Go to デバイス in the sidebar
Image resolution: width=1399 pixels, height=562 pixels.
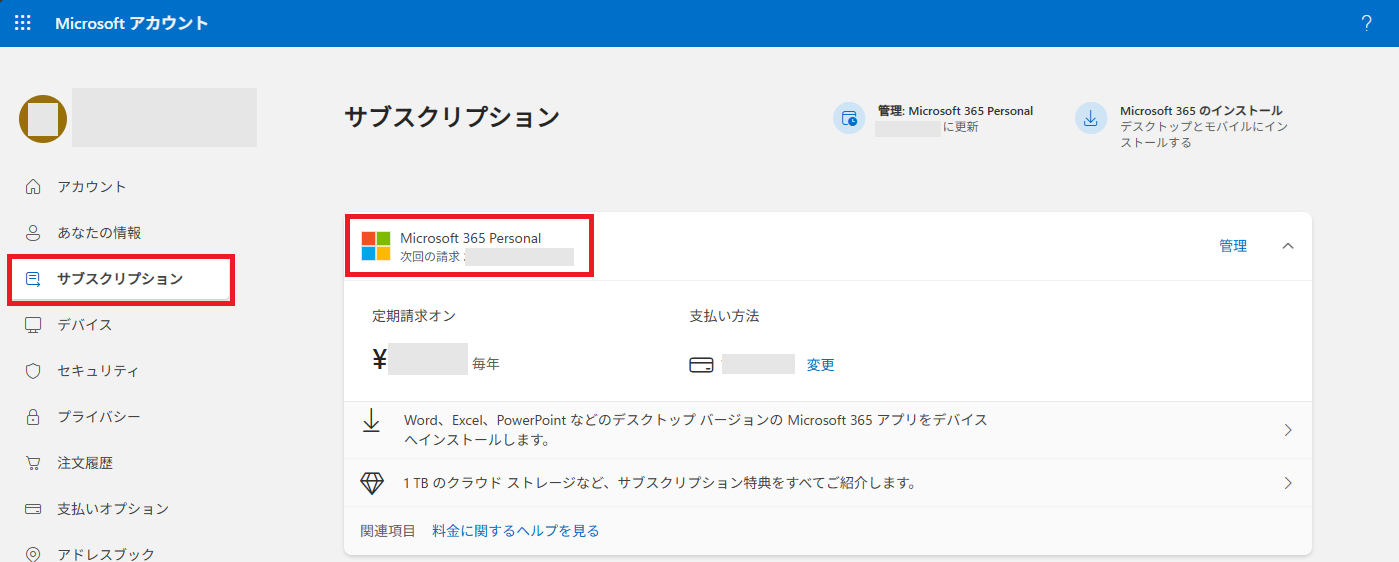tap(85, 325)
